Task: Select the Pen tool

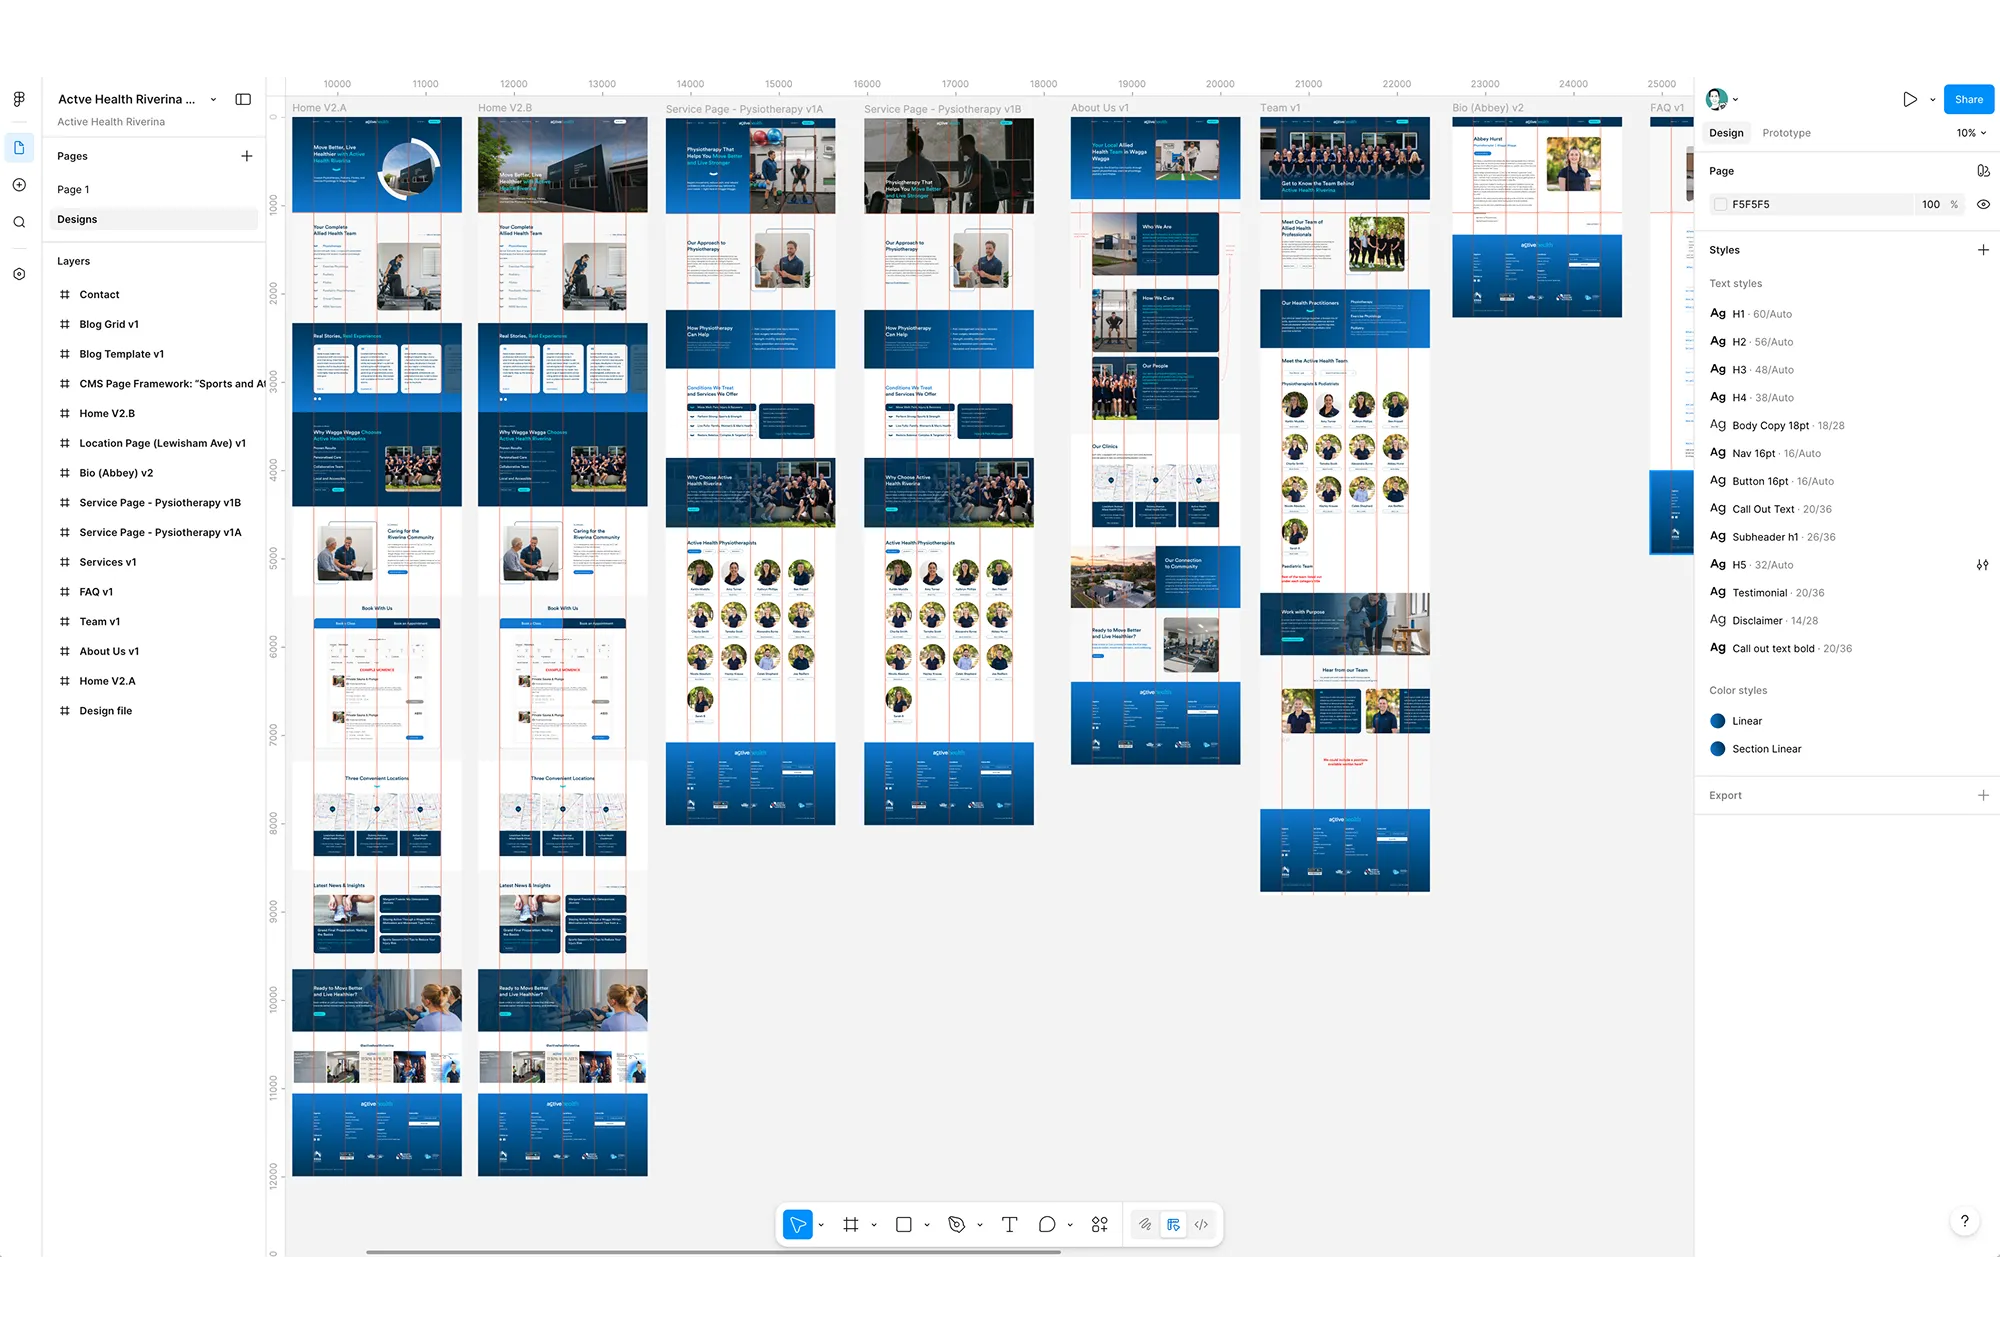Action: (x=956, y=1224)
